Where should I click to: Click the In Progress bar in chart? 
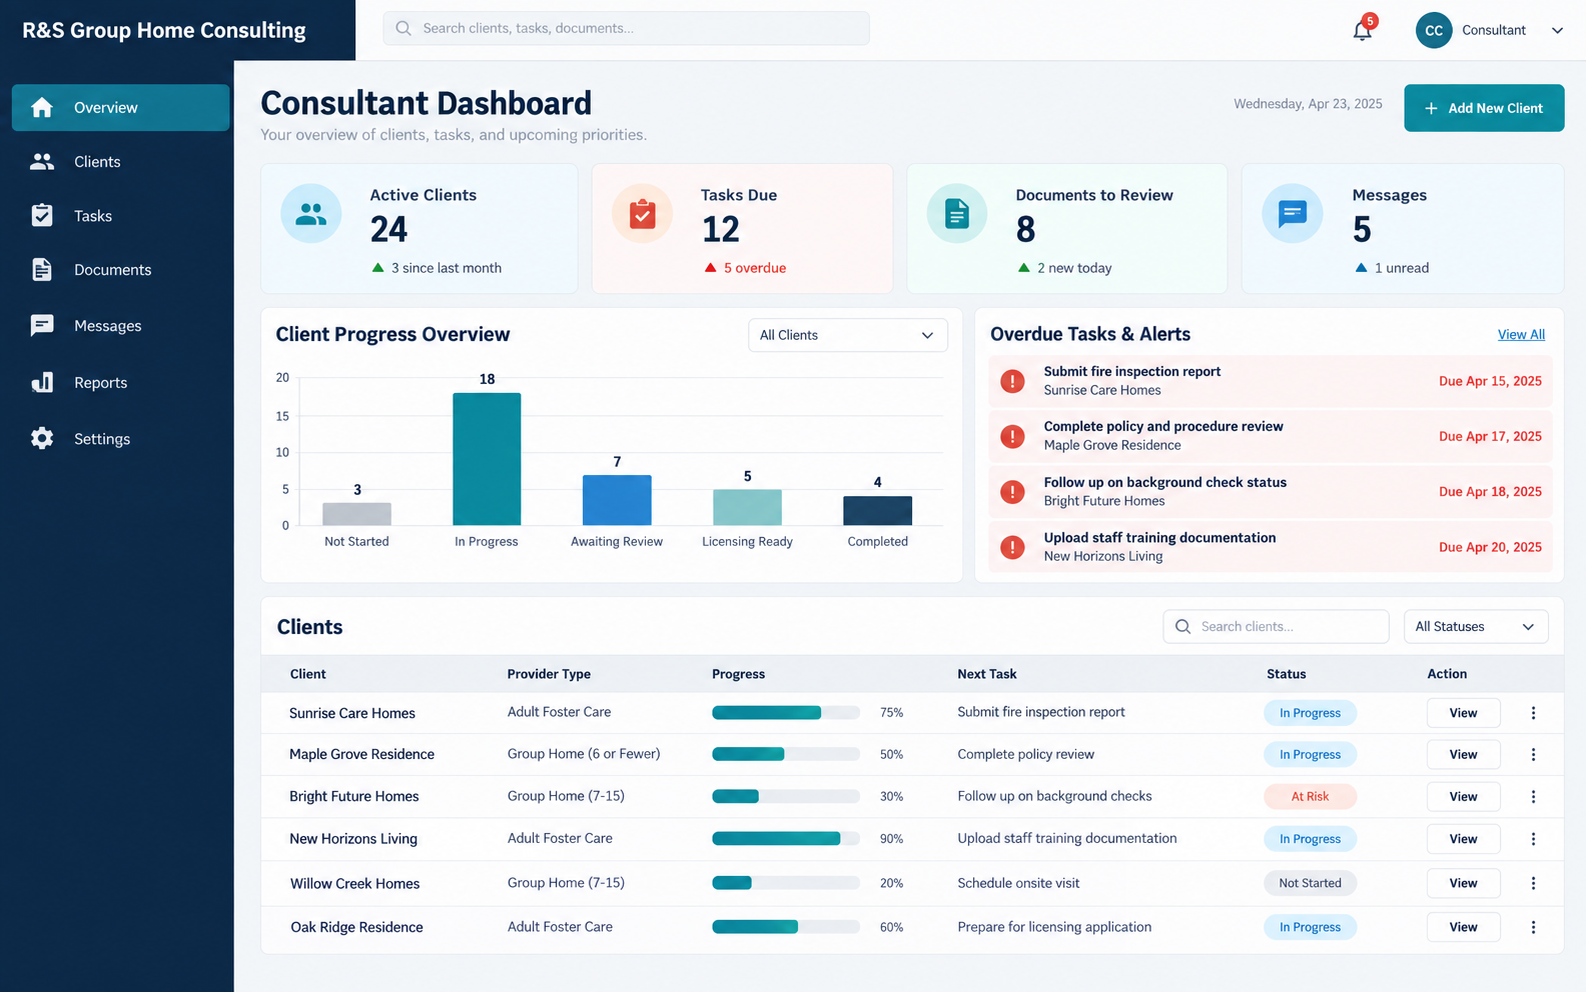[487, 459]
